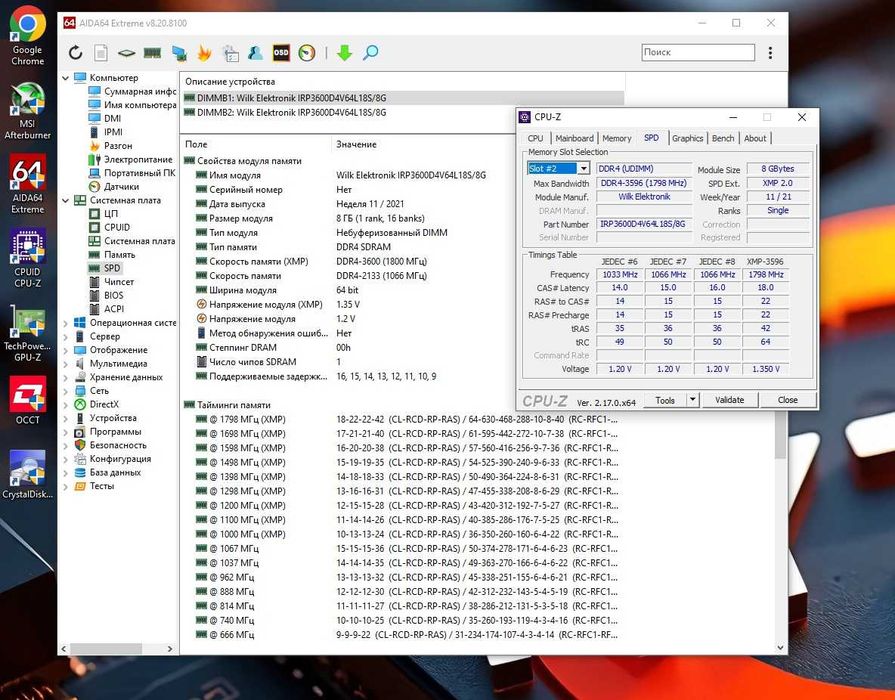
Task: Click the RAM stick icon in AIDA64 toolbar
Action: click(152, 53)
